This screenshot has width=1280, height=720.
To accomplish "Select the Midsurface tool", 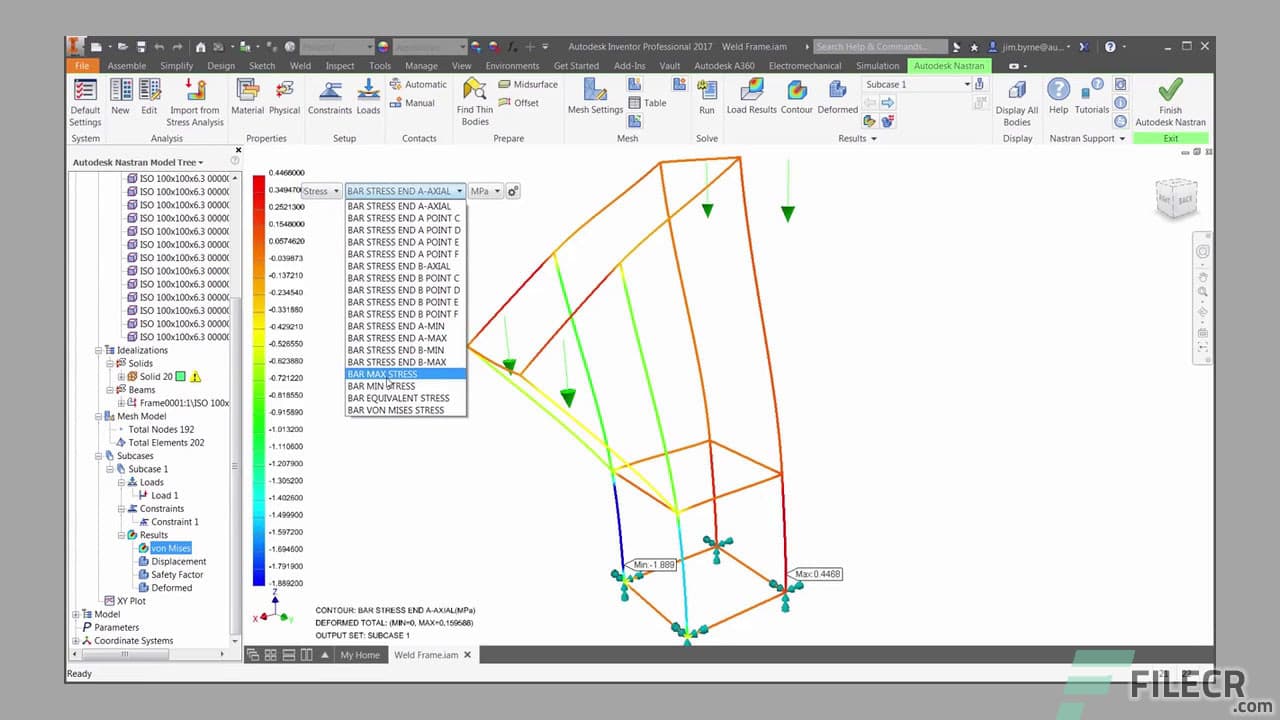I will pyautogui.click(x=526, y=84).
